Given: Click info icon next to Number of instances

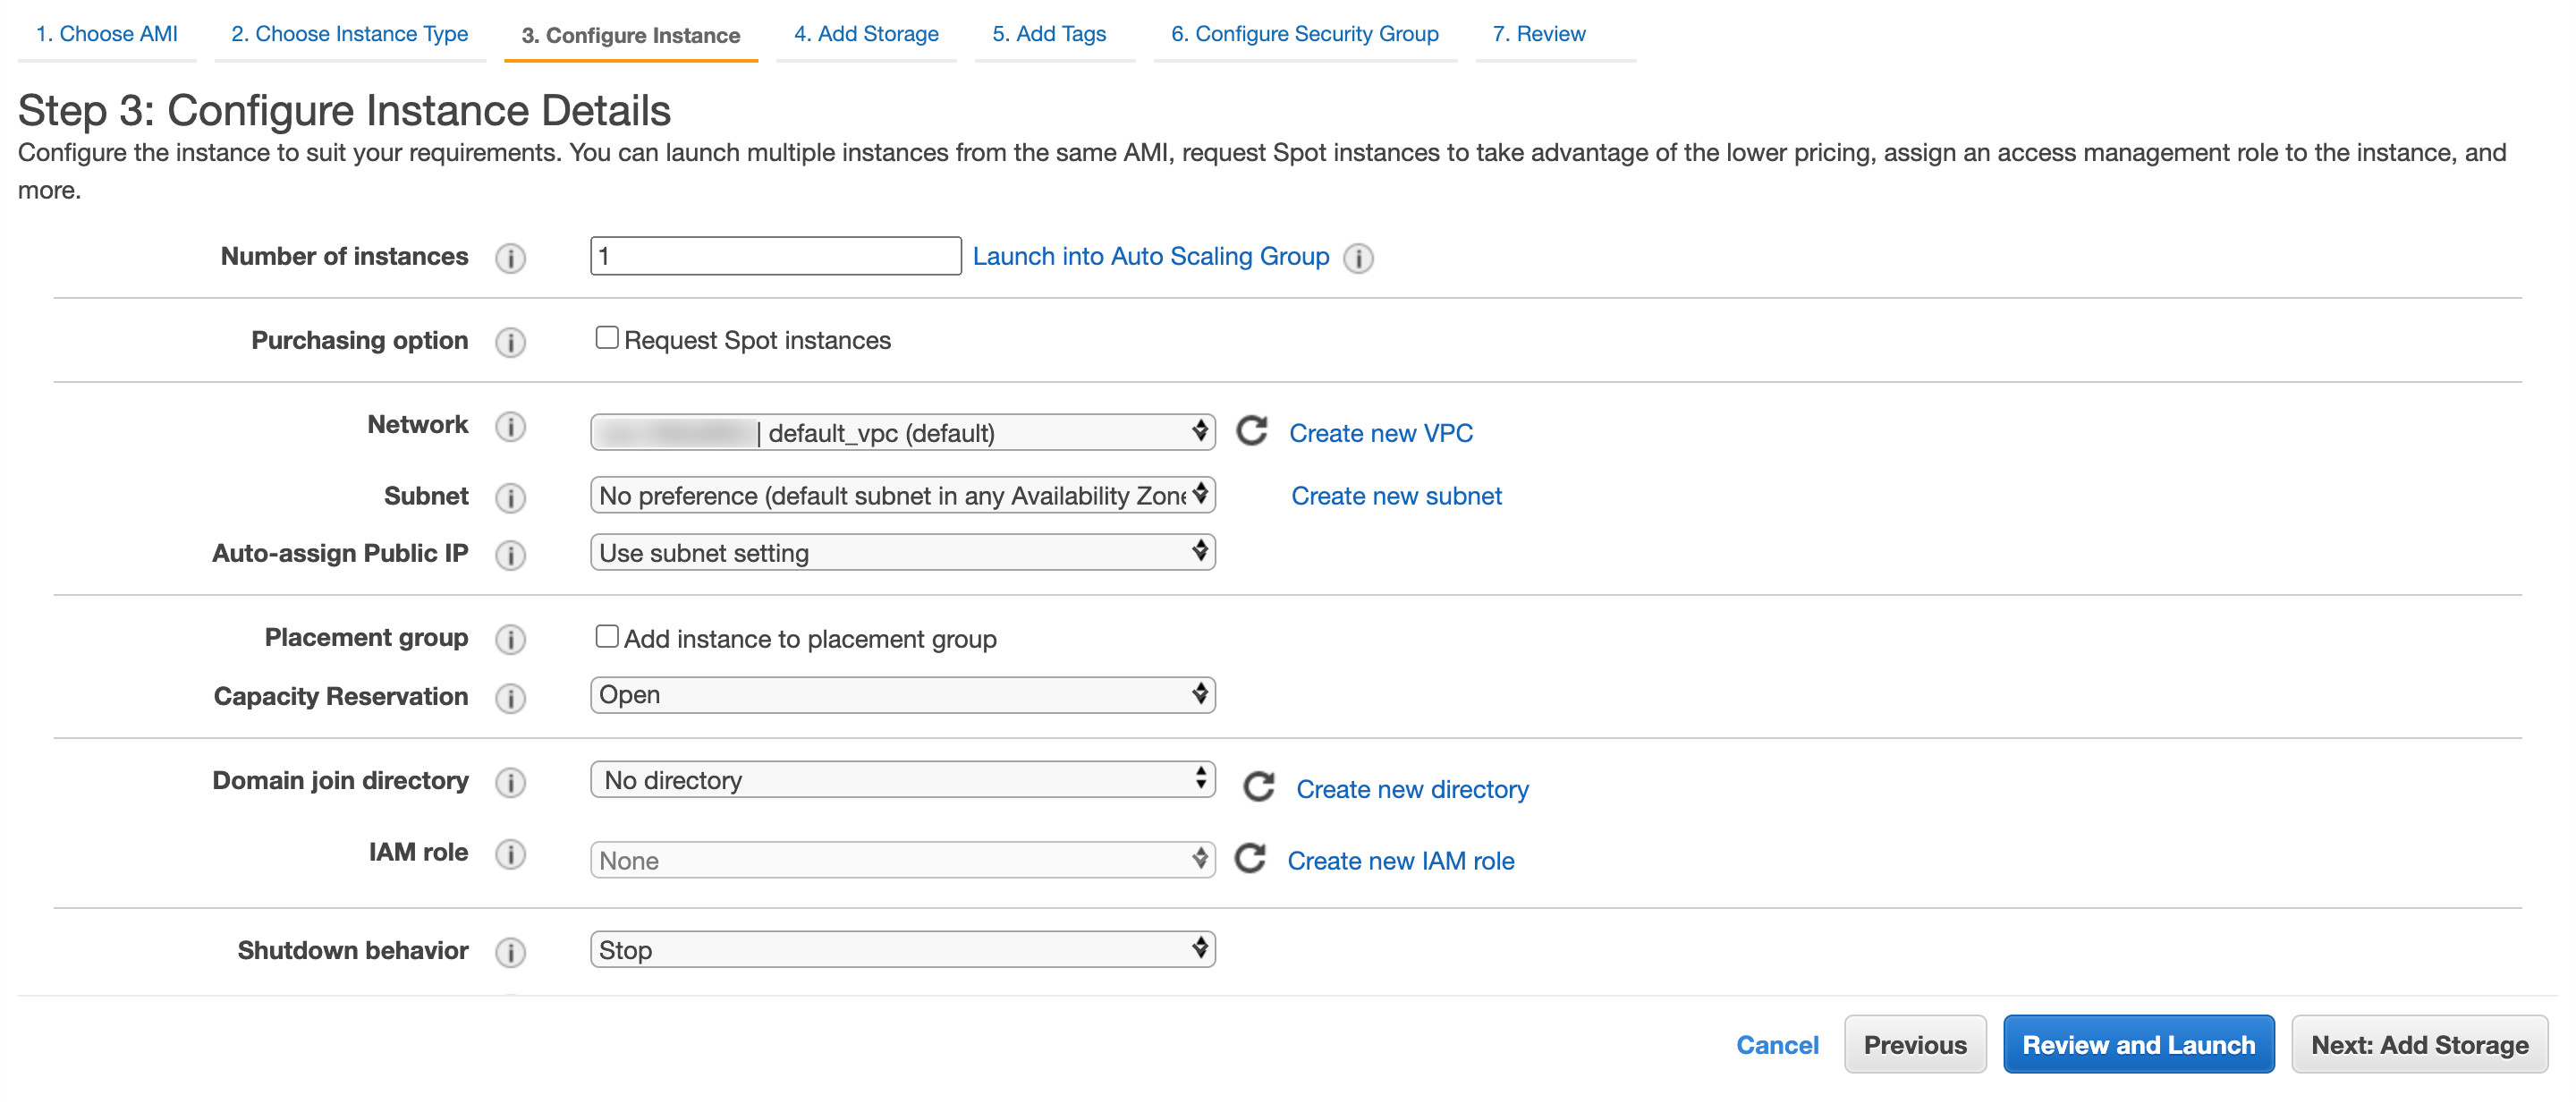Looking at the screenshot, I should point(510,258).
